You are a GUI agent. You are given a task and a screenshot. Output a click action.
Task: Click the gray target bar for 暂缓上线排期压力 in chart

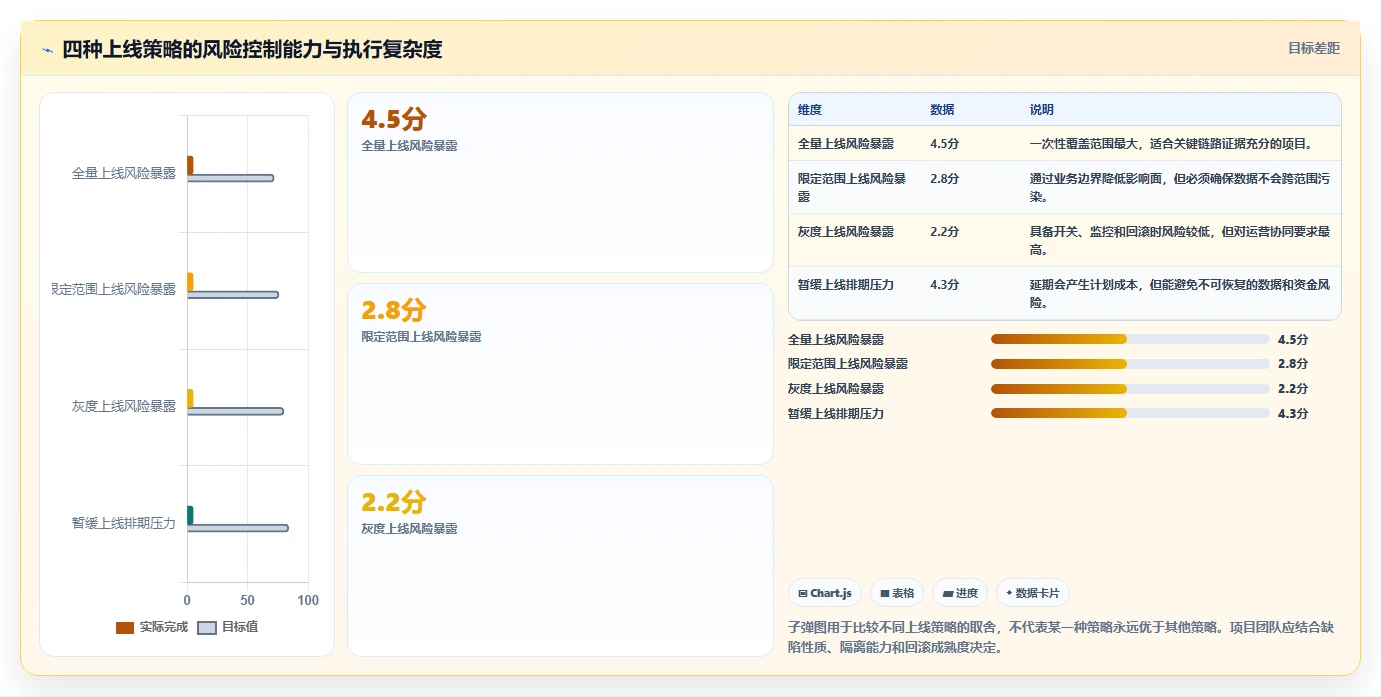[238, 528]
